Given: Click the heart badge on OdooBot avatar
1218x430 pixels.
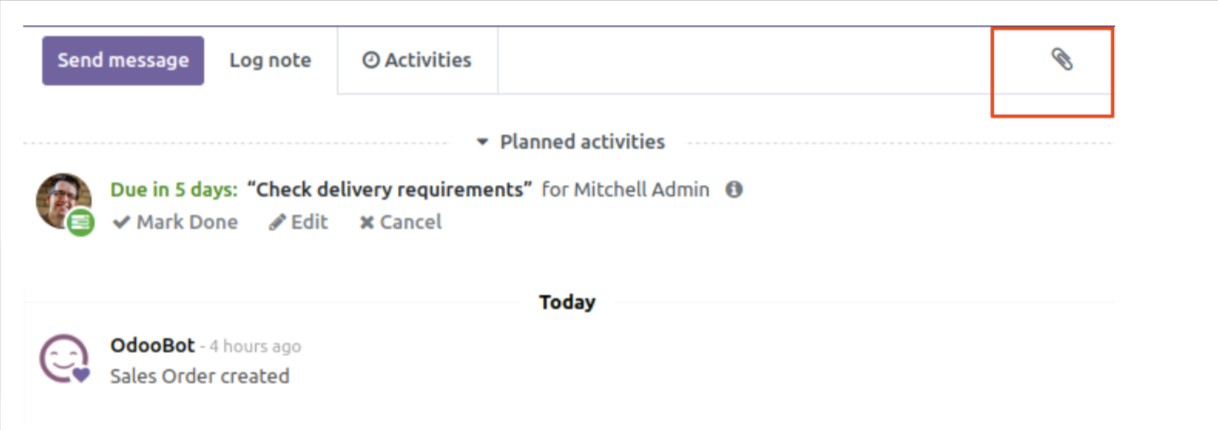Looking at the screenshot, I should [81, 375].
